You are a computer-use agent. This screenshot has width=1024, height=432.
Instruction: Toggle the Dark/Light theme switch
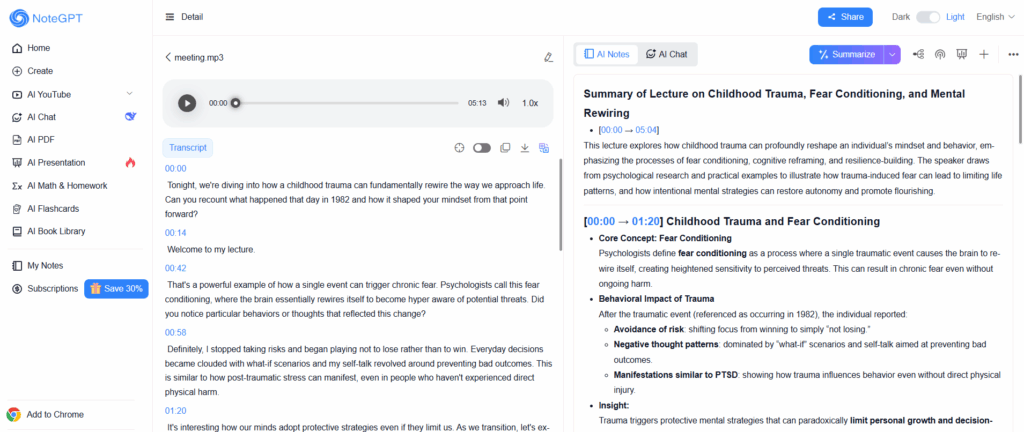pos(929,17)
